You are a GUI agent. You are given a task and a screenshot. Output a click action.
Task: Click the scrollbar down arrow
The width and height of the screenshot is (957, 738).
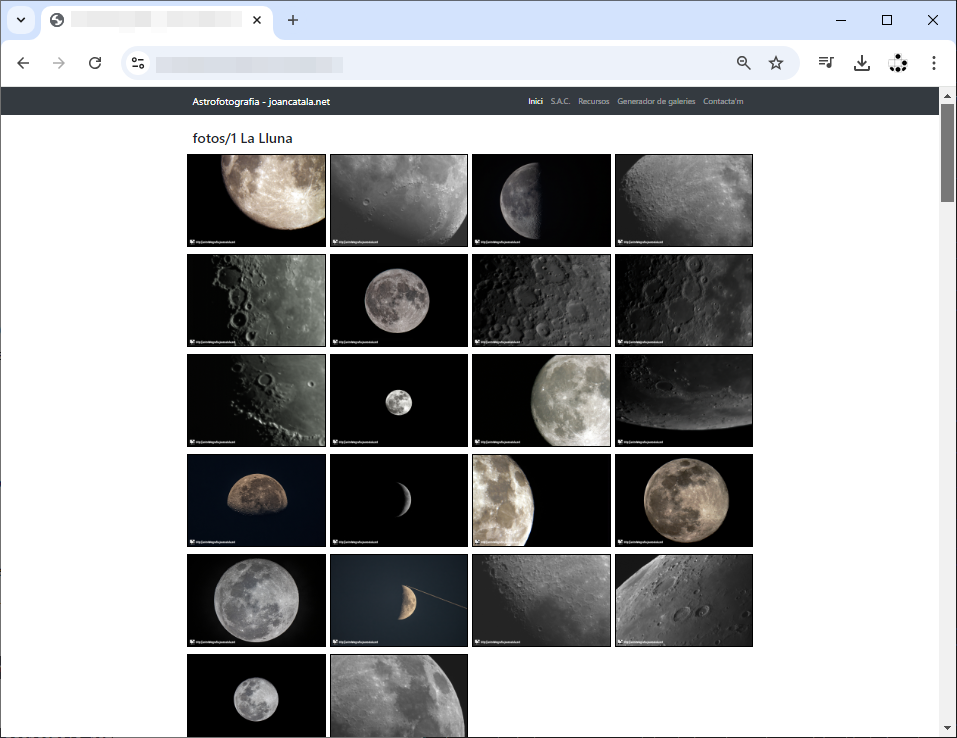(x=947, y=728)
